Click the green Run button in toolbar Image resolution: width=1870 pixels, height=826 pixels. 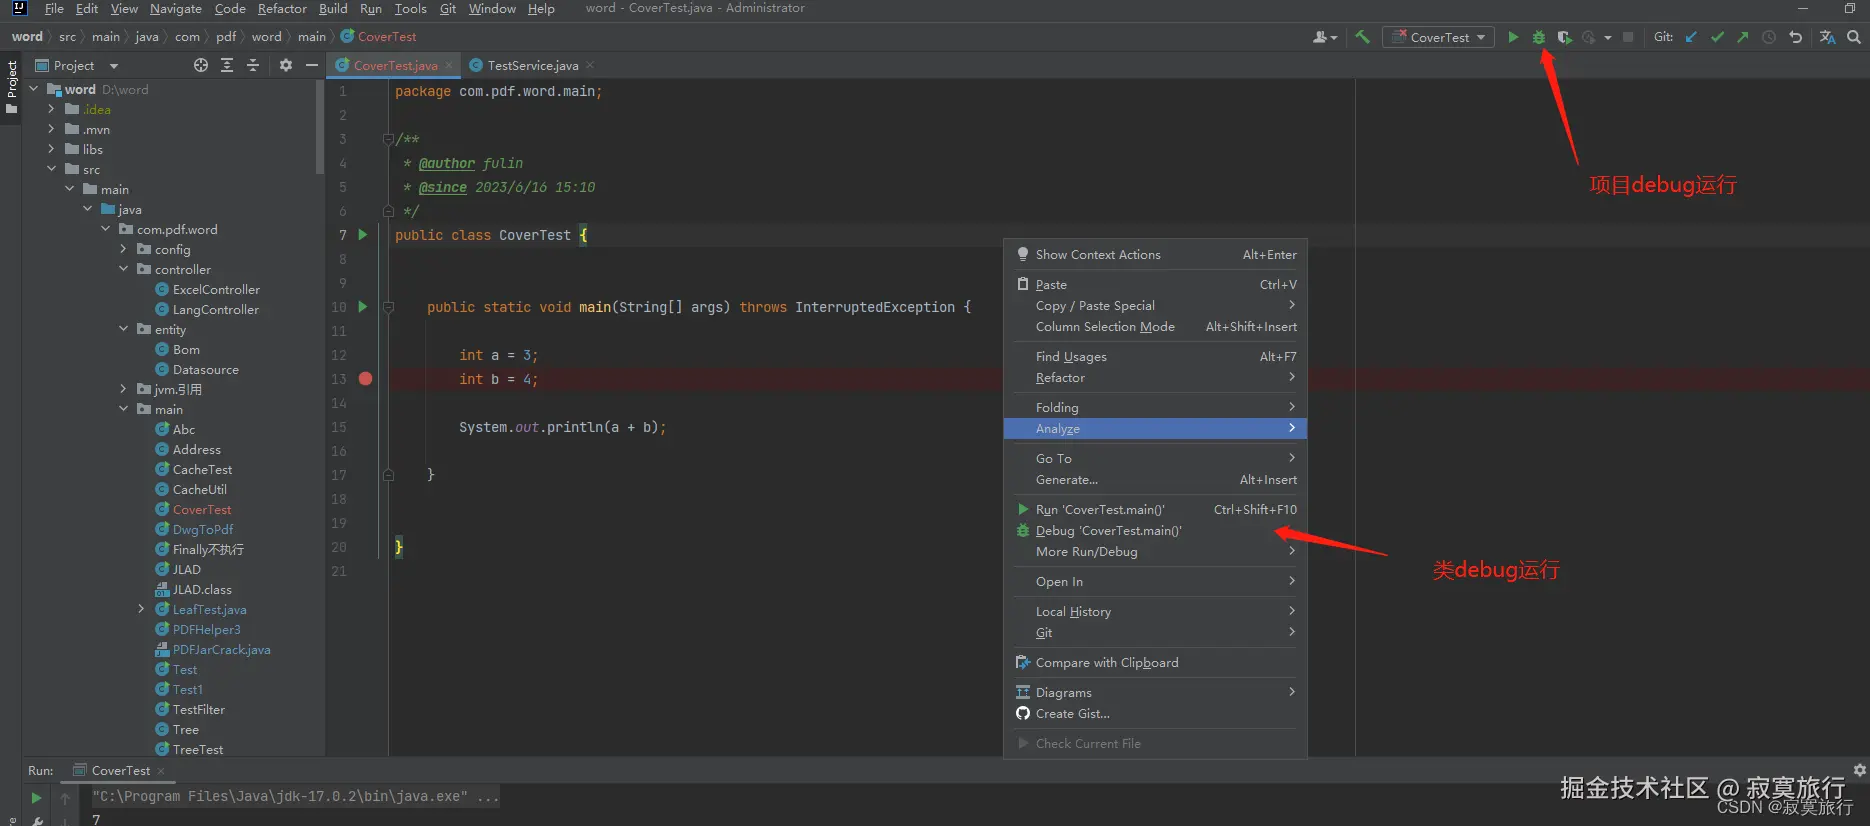[1513, 37]
